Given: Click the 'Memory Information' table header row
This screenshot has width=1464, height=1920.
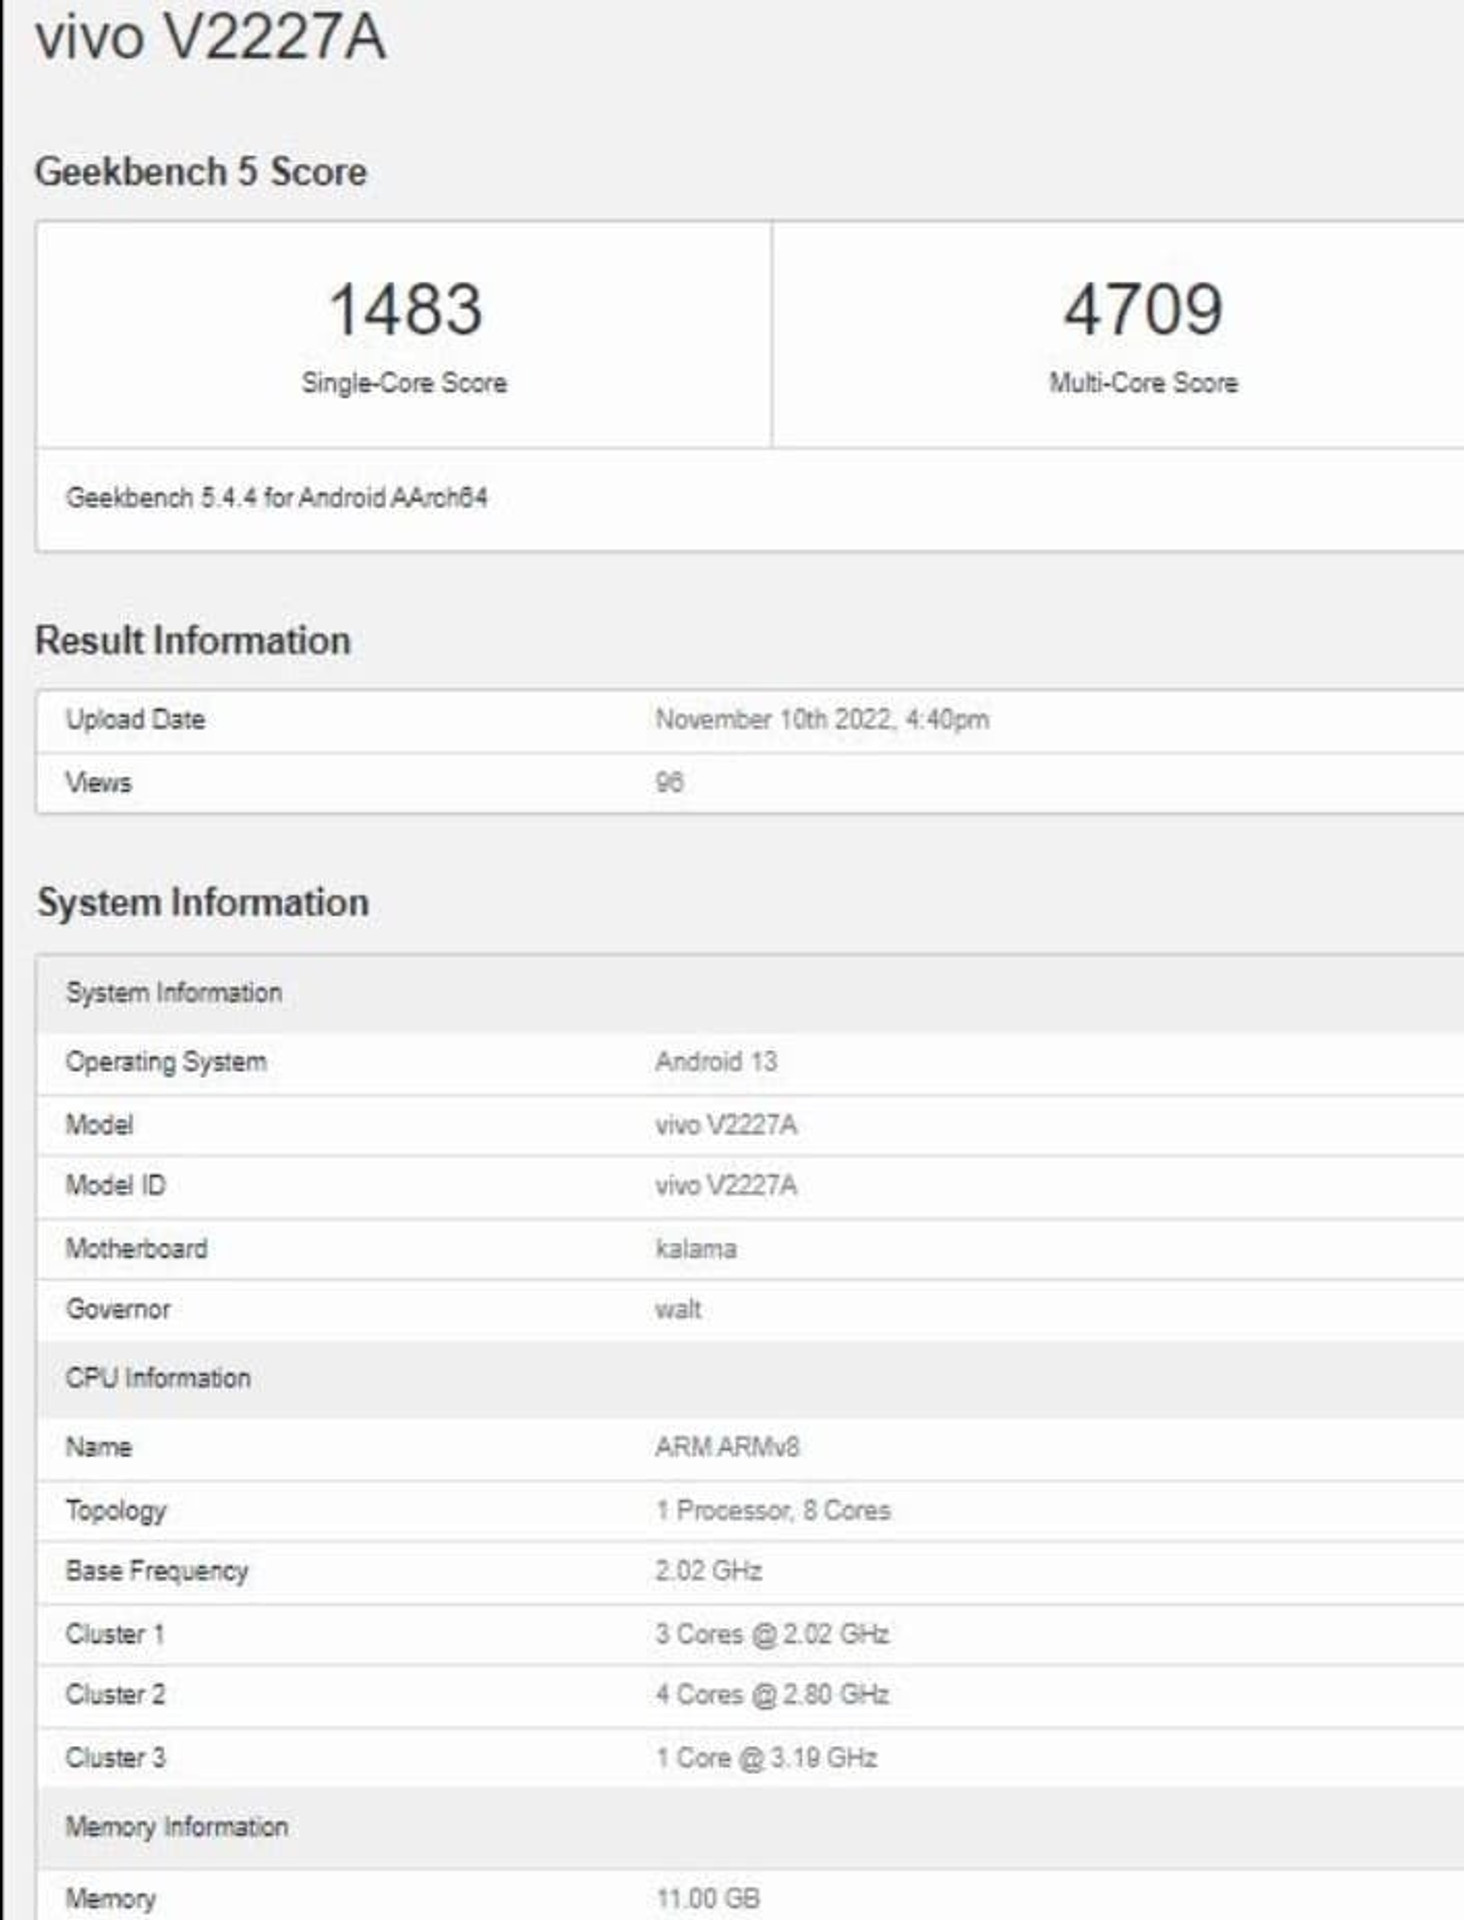Looking at the screenshot, I should [750, 1828].
